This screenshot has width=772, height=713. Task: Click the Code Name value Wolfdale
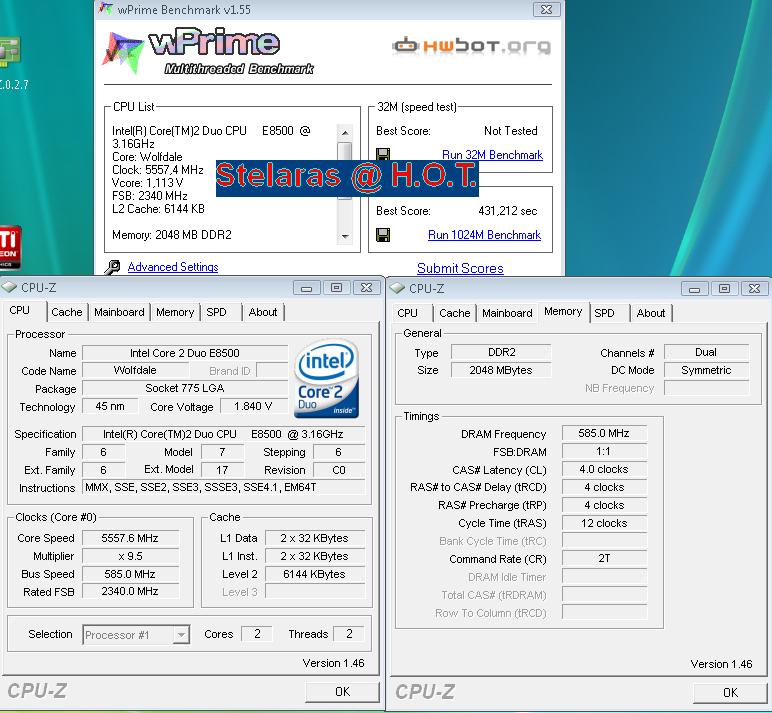[135, 370]
